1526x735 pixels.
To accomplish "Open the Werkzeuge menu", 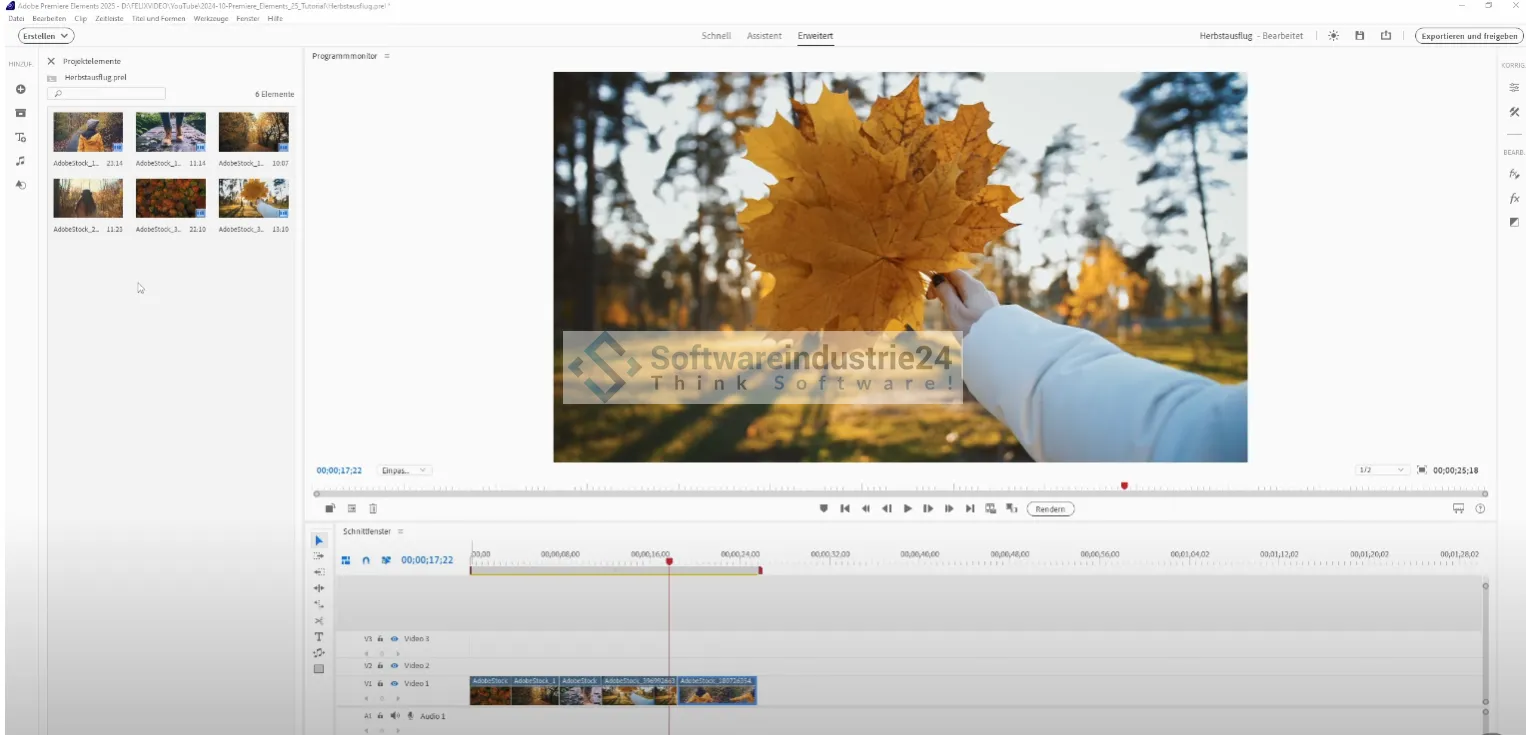I will [210, 18].
